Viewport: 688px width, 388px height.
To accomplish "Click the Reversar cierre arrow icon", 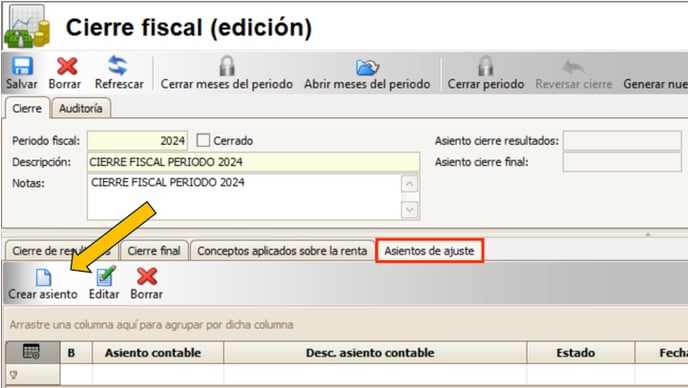I will [573, 67].
